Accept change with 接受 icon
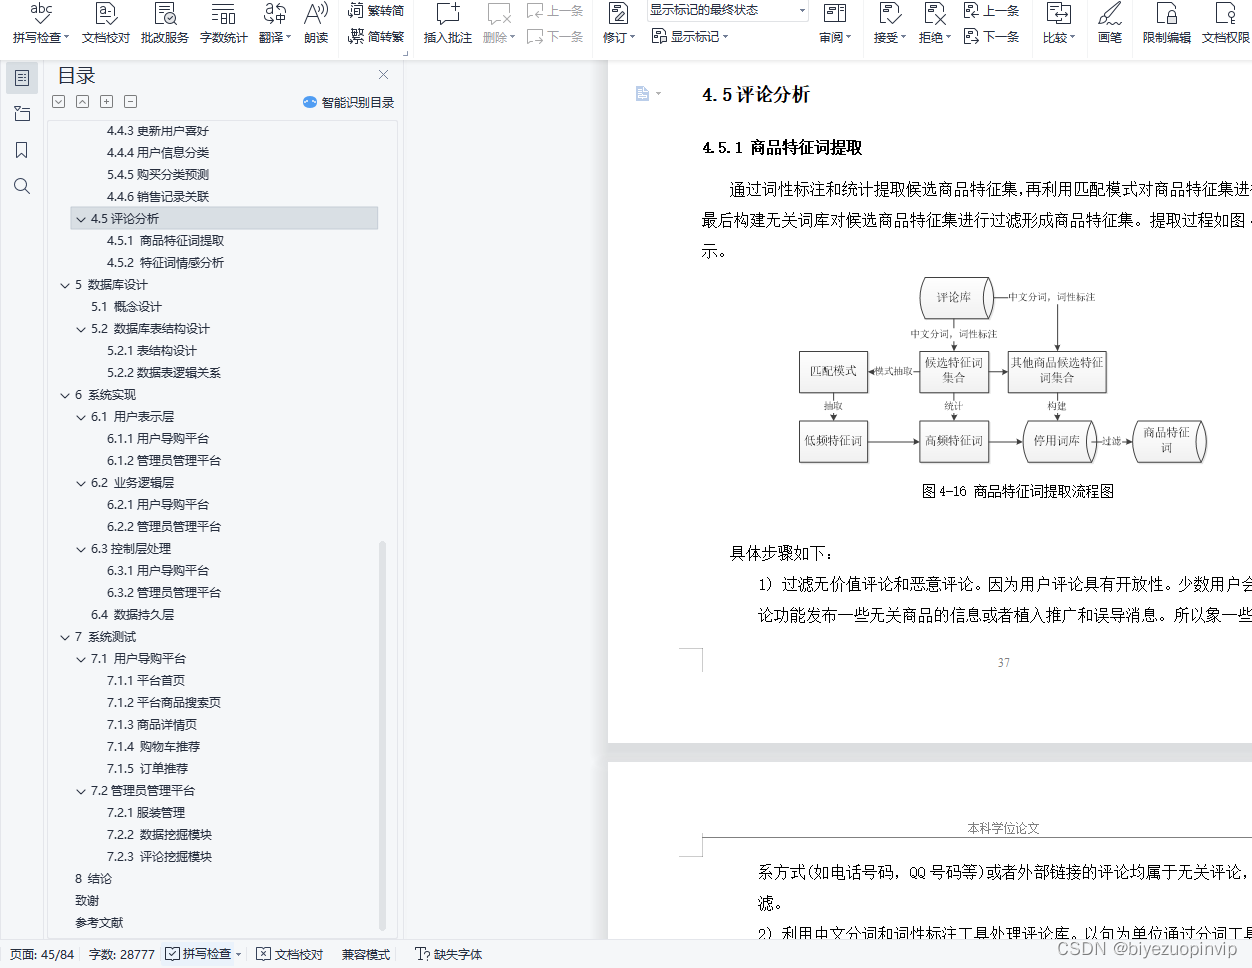Image resolution: width=1252 pixels, height=968 pixels. 889,14
